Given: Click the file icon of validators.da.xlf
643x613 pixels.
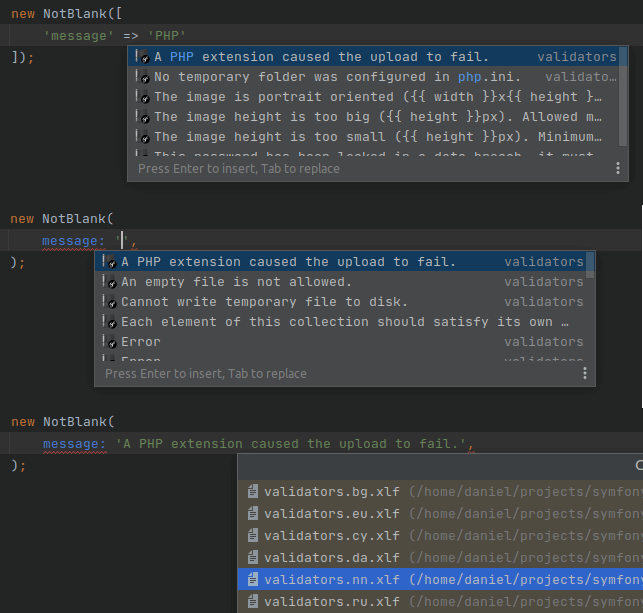Looking at the screenshot, I should pyautogui.click(x=253, y=558).
